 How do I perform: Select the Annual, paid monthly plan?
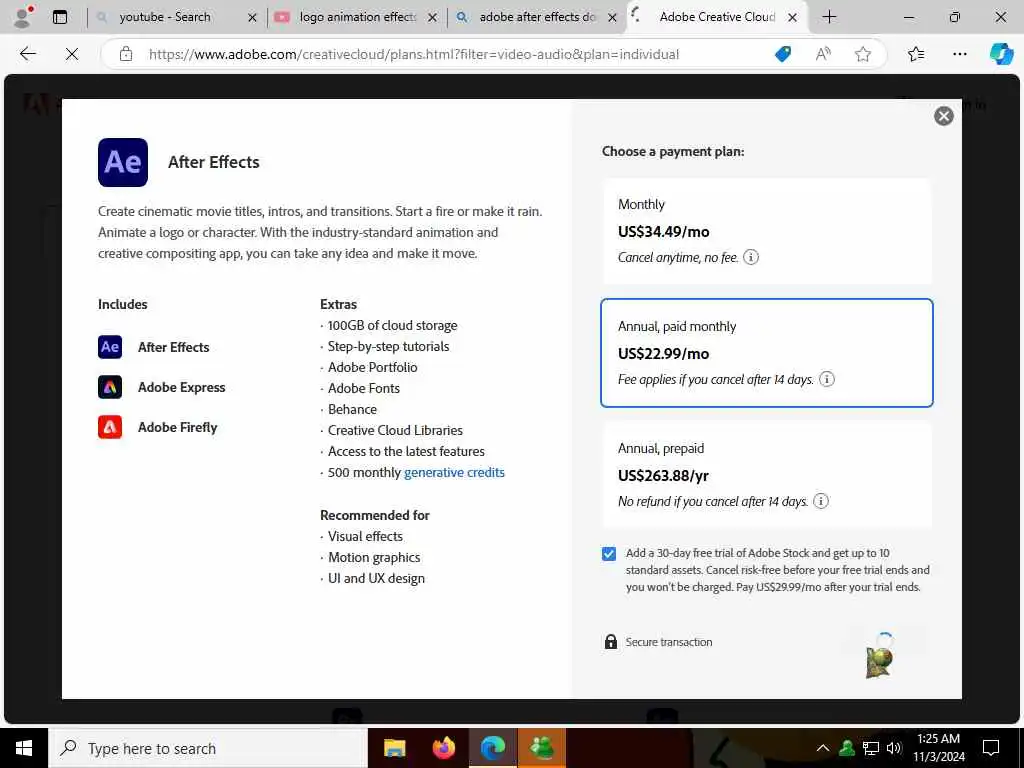767,353
